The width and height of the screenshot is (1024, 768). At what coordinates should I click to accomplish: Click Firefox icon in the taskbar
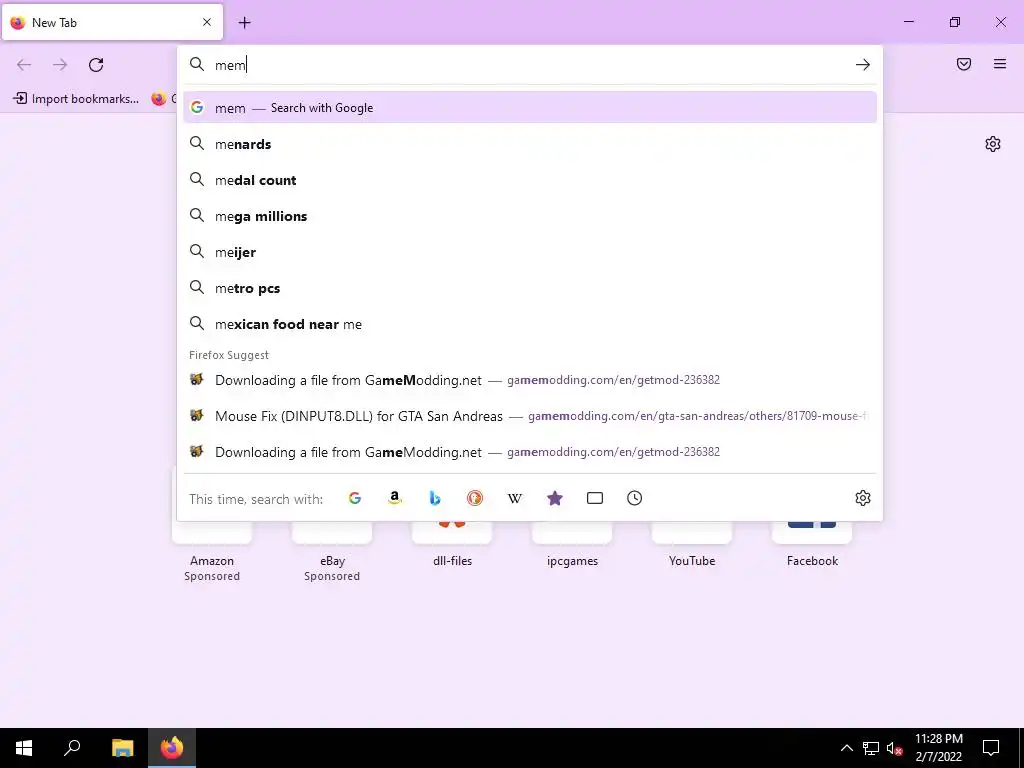coord(172,748)
